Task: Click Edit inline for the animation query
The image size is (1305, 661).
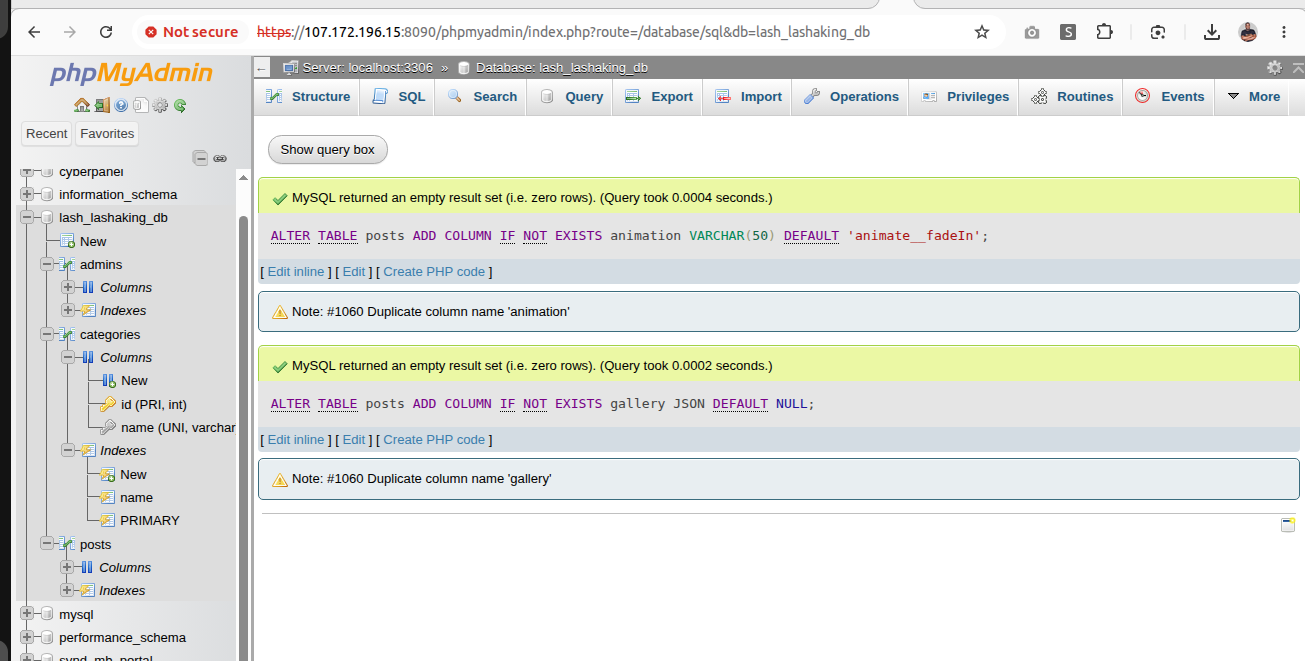Action: coord(296,272)
